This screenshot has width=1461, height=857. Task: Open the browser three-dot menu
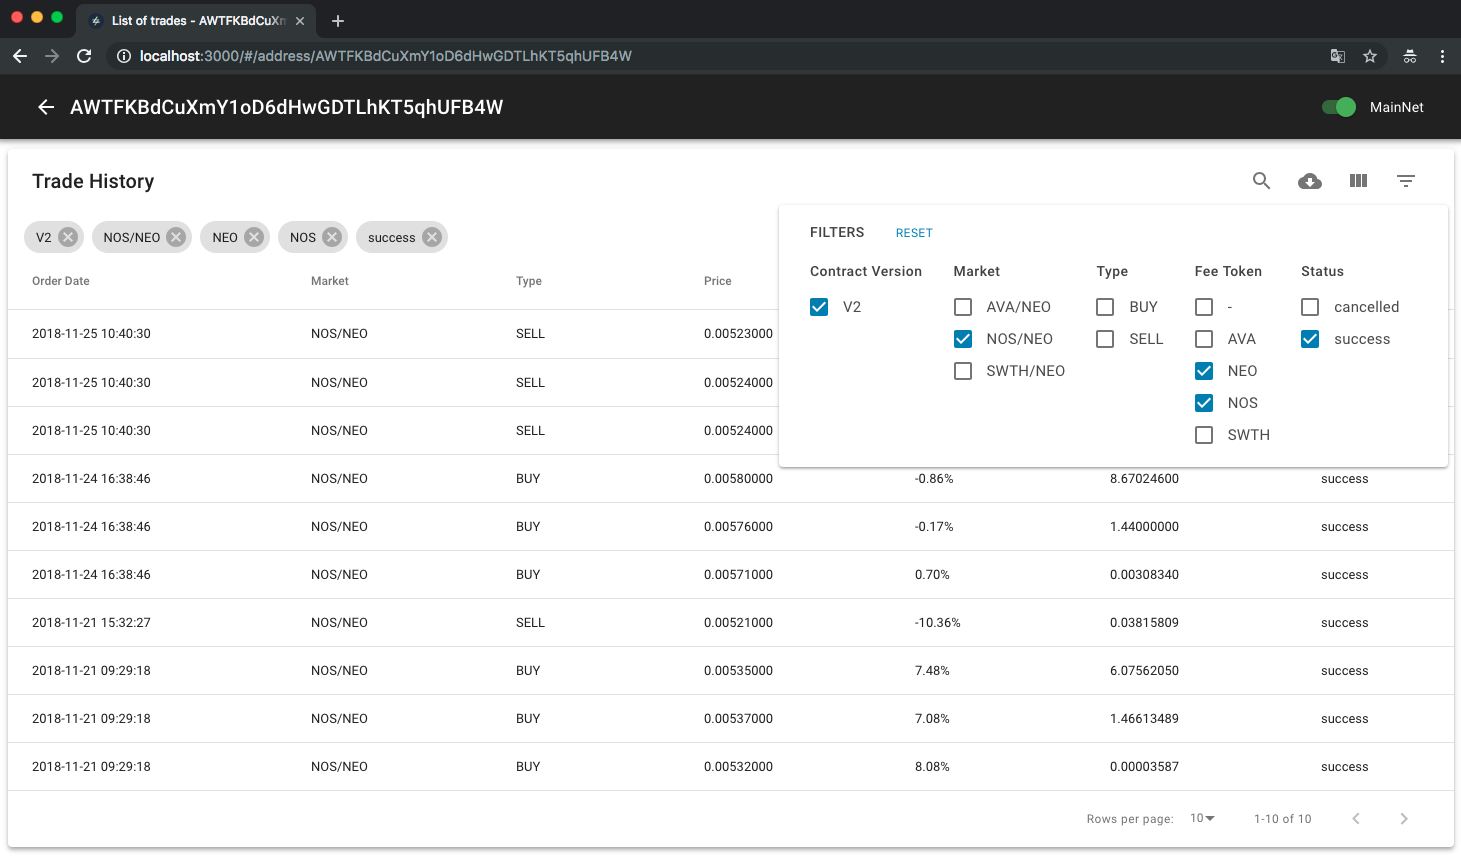point(1442,56)
